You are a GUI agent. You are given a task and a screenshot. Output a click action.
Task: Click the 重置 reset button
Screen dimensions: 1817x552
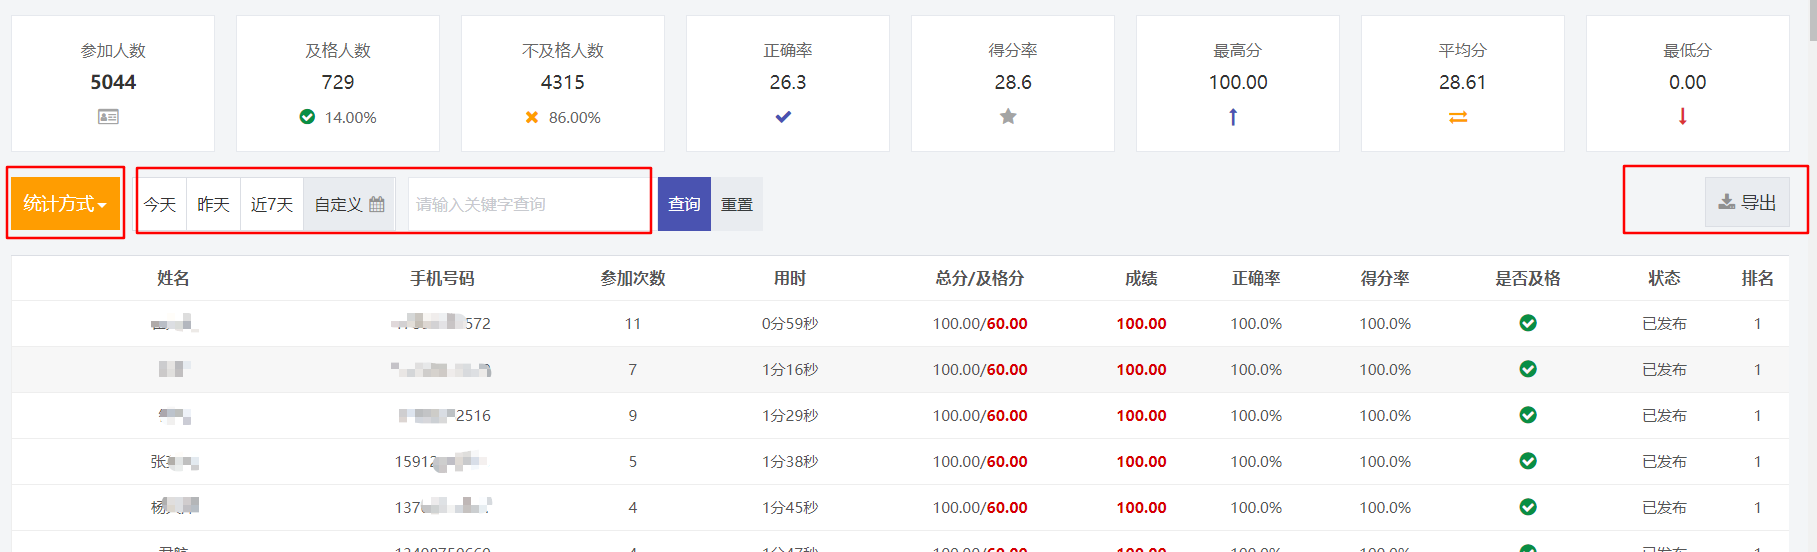point(737,204)
